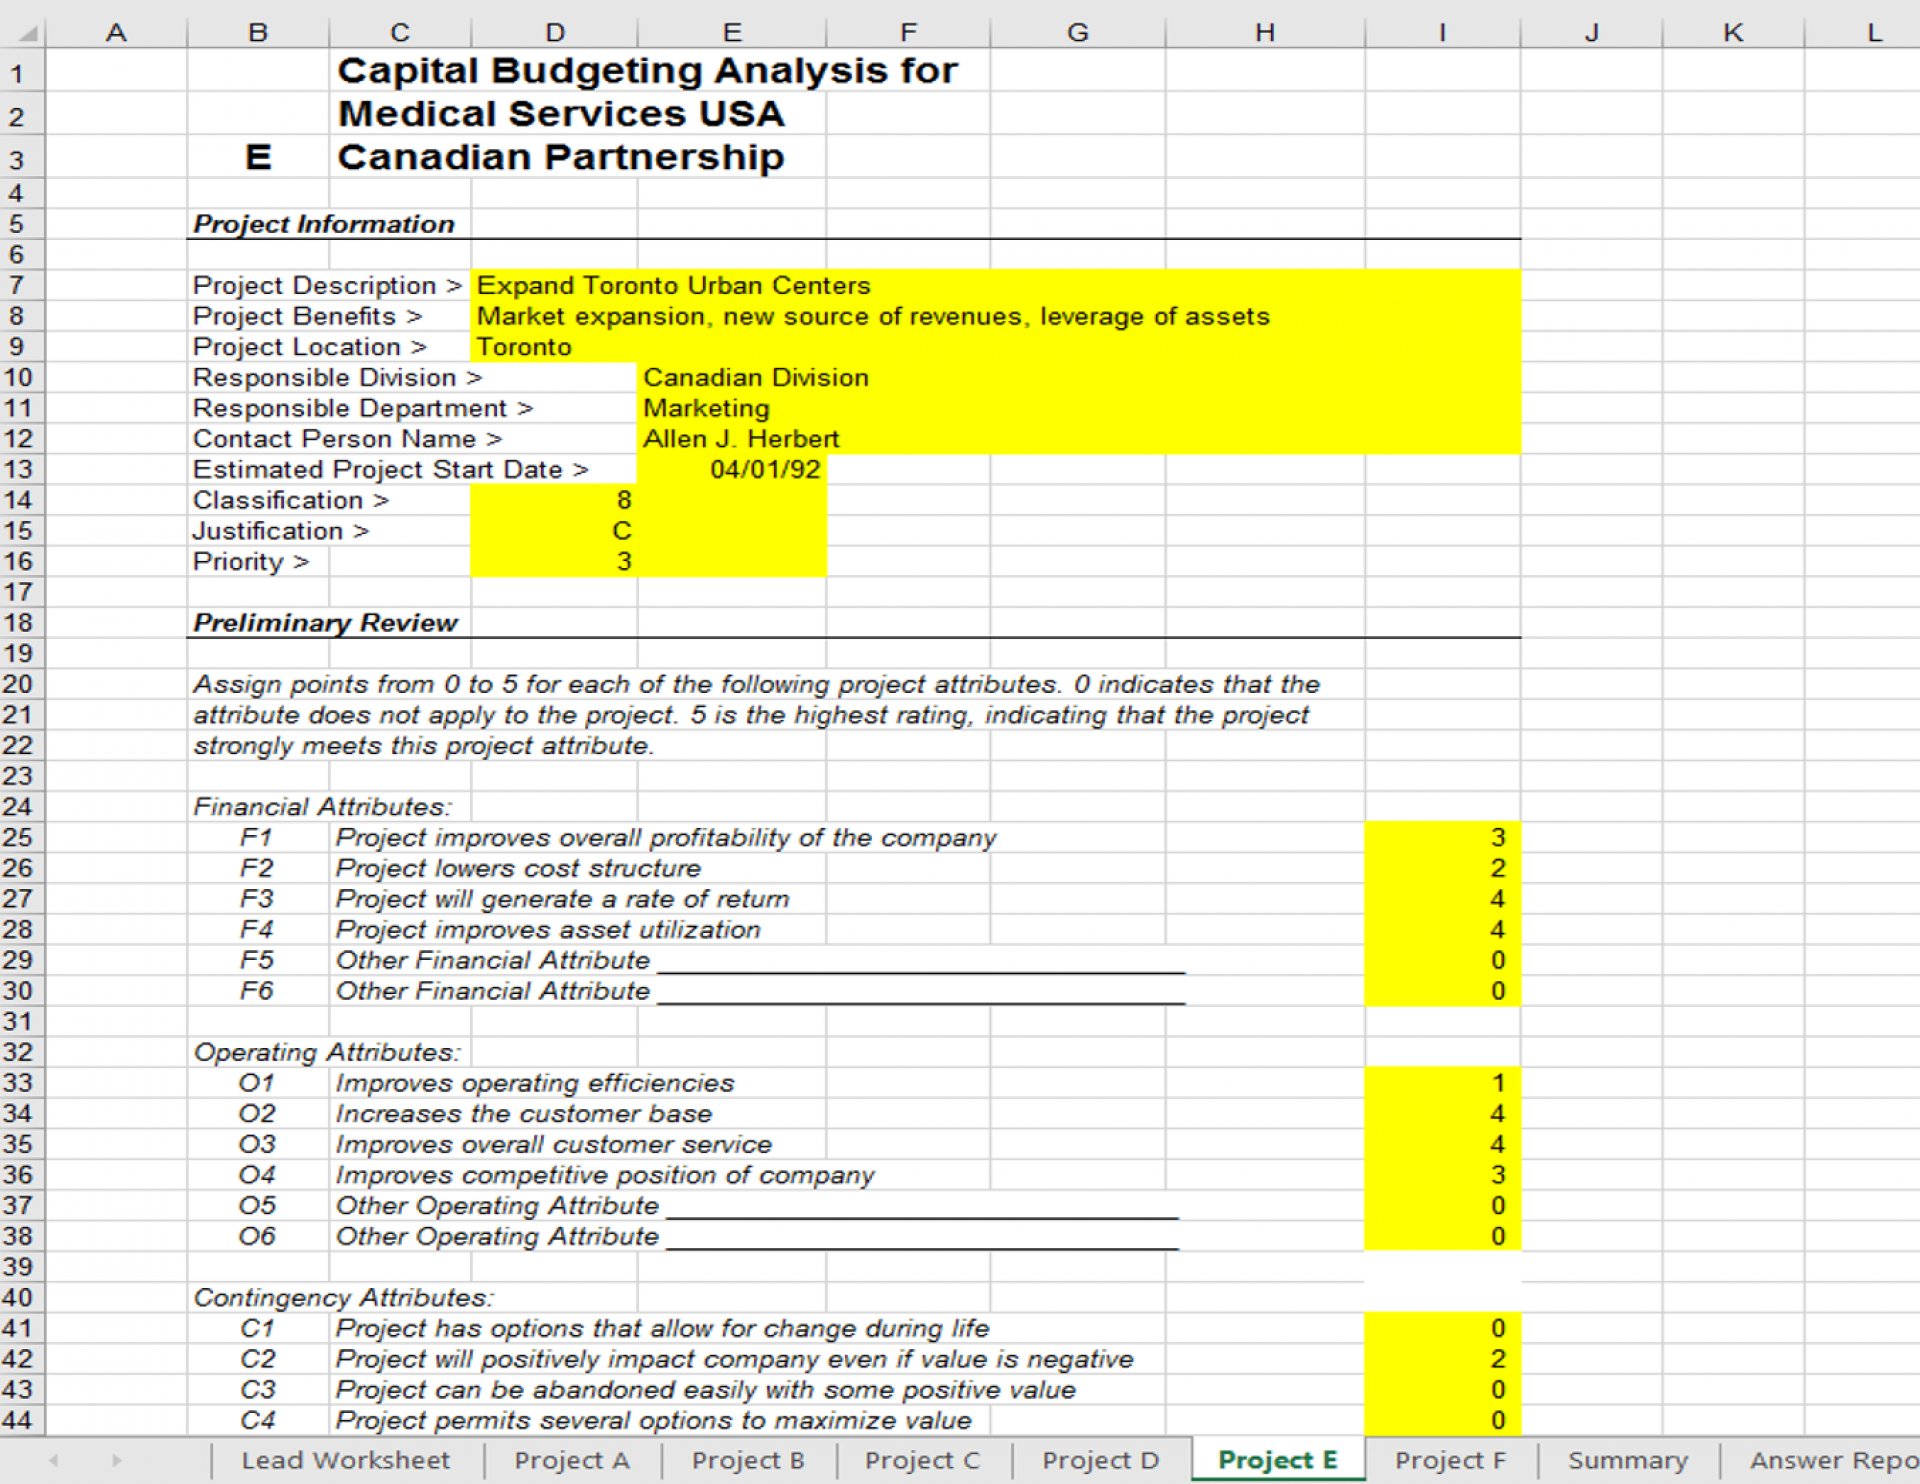Open the Project F sheet tab
This screenshot has width=1920, height=1484.
coord(1450,1460)
